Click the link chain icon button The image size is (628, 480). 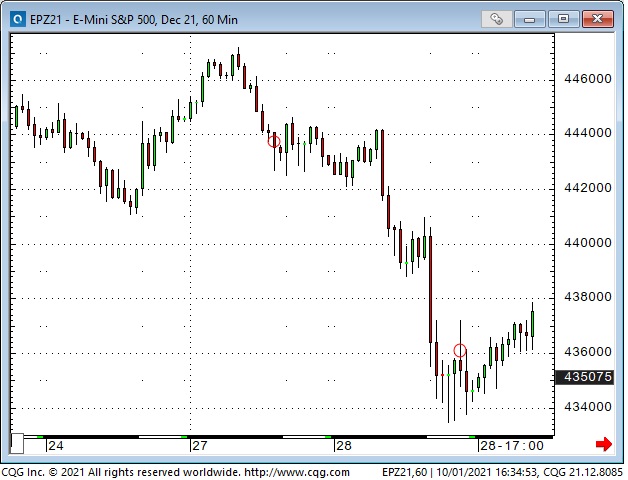point(497,19)
